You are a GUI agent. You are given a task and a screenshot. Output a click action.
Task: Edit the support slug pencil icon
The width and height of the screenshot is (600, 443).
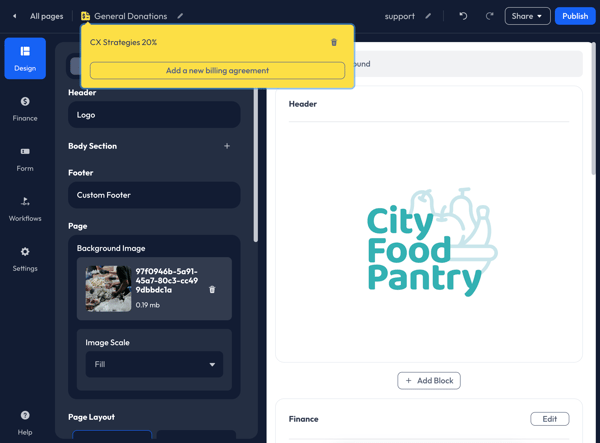point(428,16)
